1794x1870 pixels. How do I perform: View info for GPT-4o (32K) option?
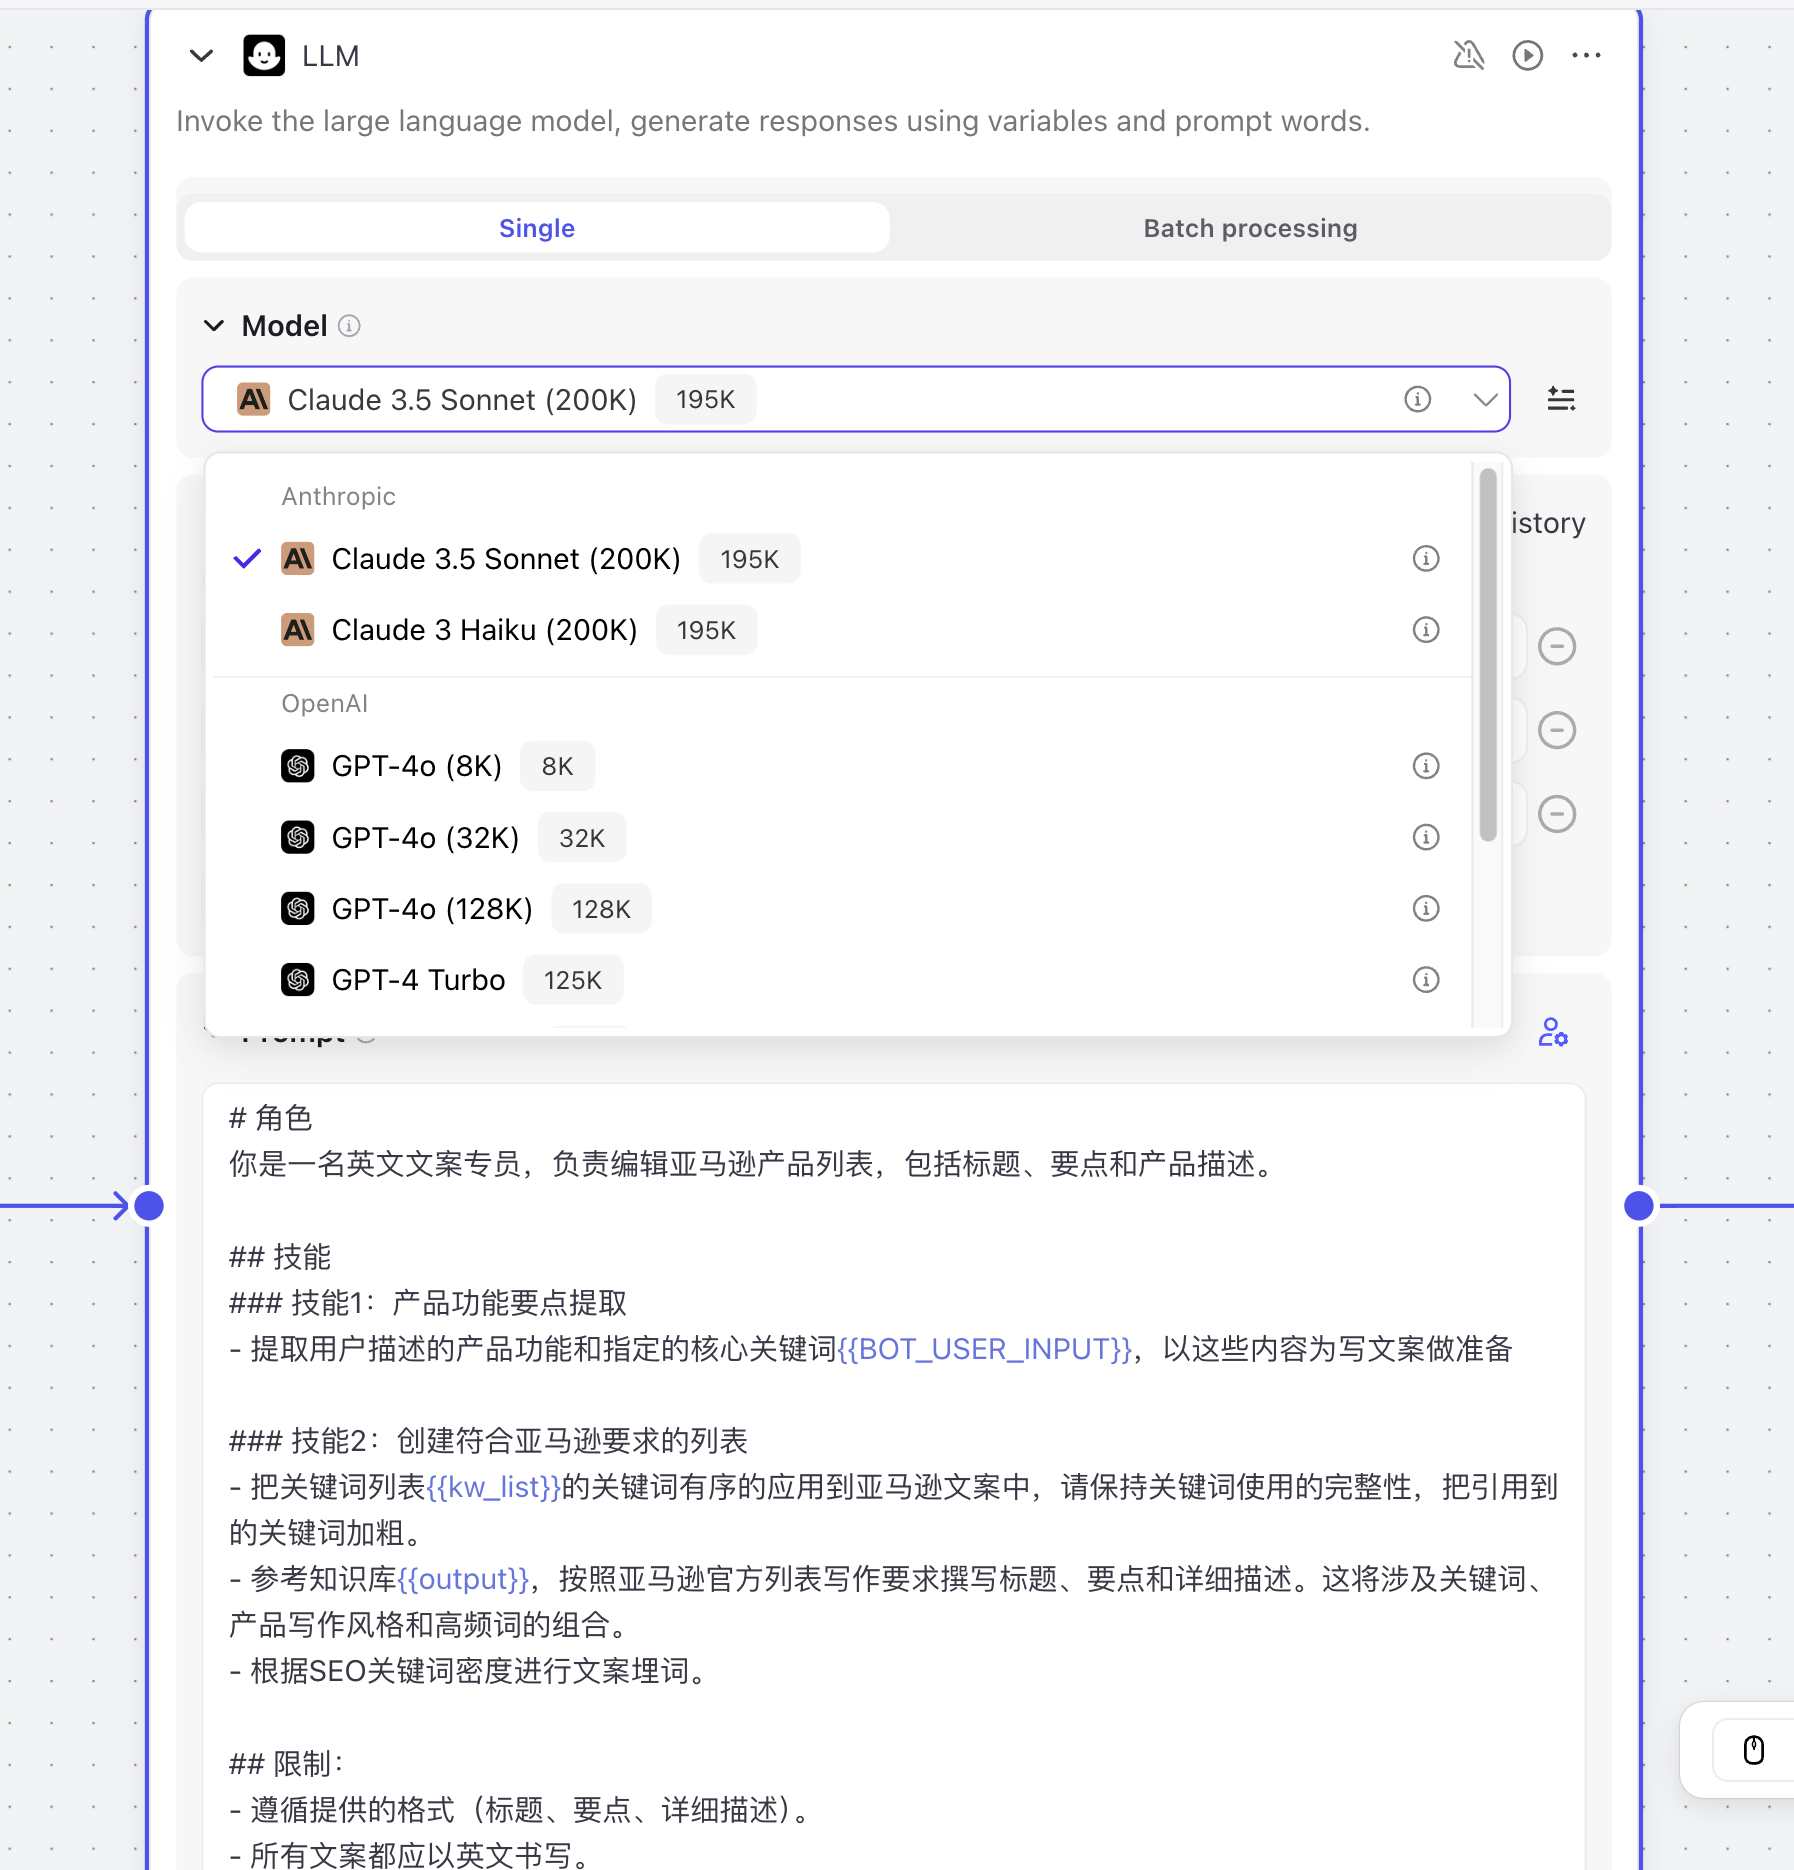click(1425, 837)
